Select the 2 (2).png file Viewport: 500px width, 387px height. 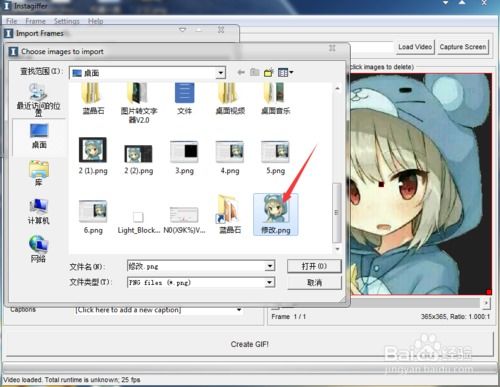click(x=139, y=160)
